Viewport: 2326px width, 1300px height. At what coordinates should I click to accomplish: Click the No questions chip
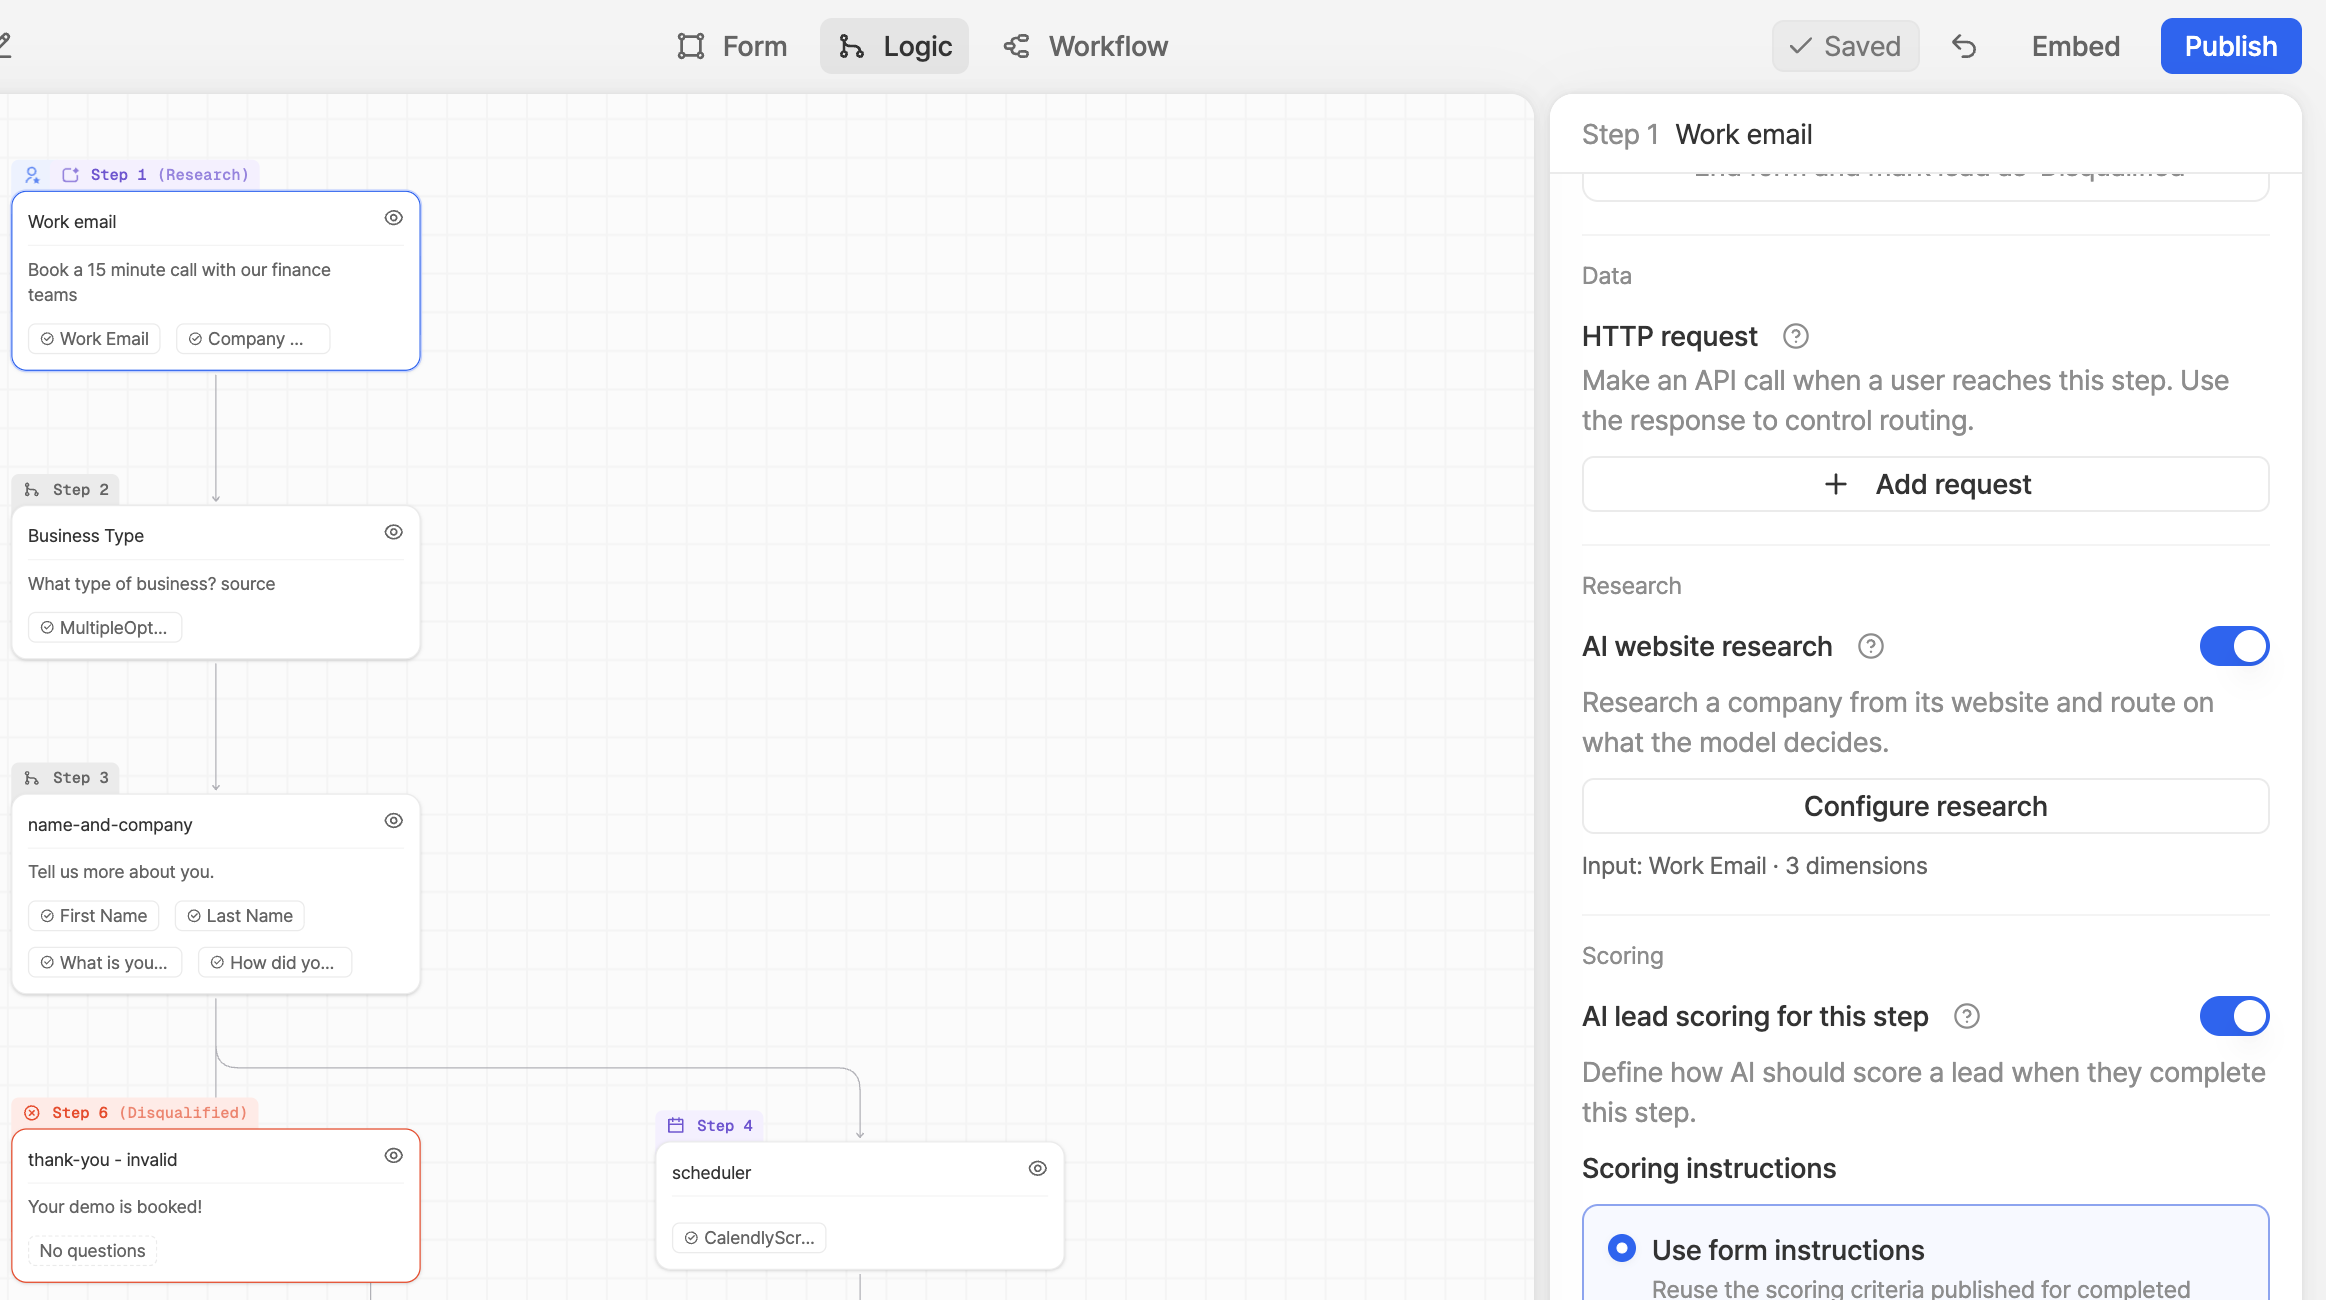pos(92,1251)
